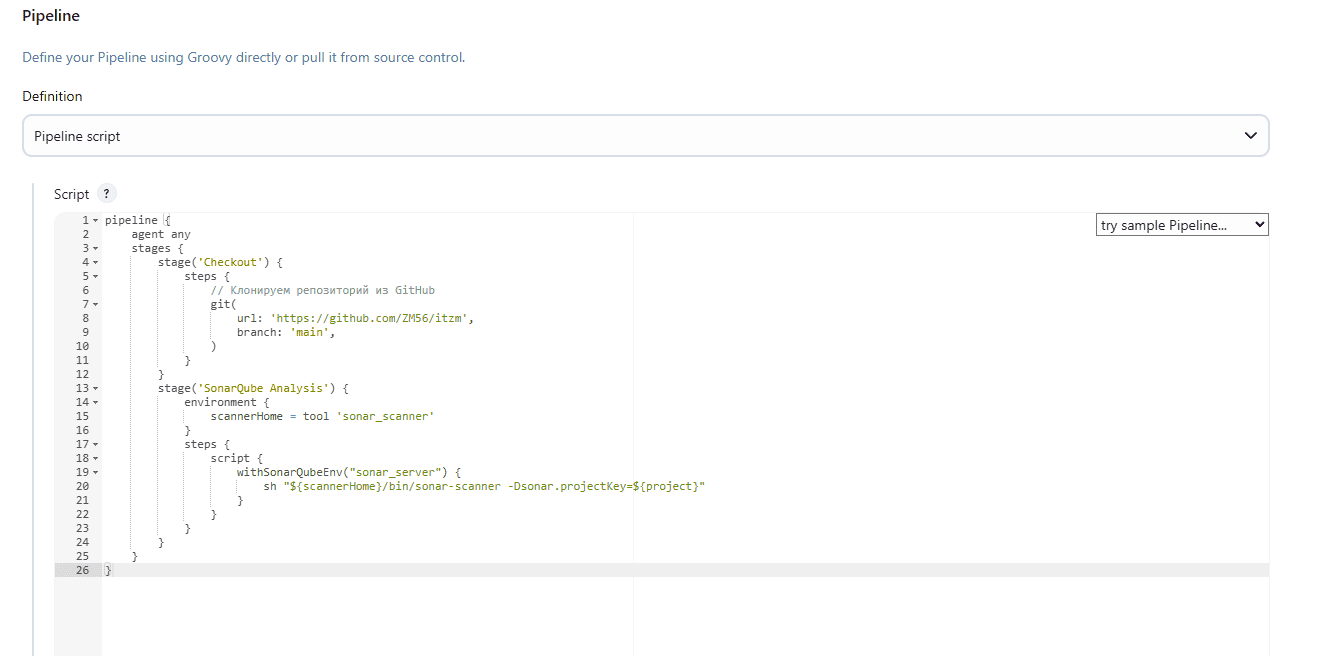Image resolution: width=1318 pixels, height=656 pixels.
Task: Click the Script help question mark icon
Action: pos(108,194)
